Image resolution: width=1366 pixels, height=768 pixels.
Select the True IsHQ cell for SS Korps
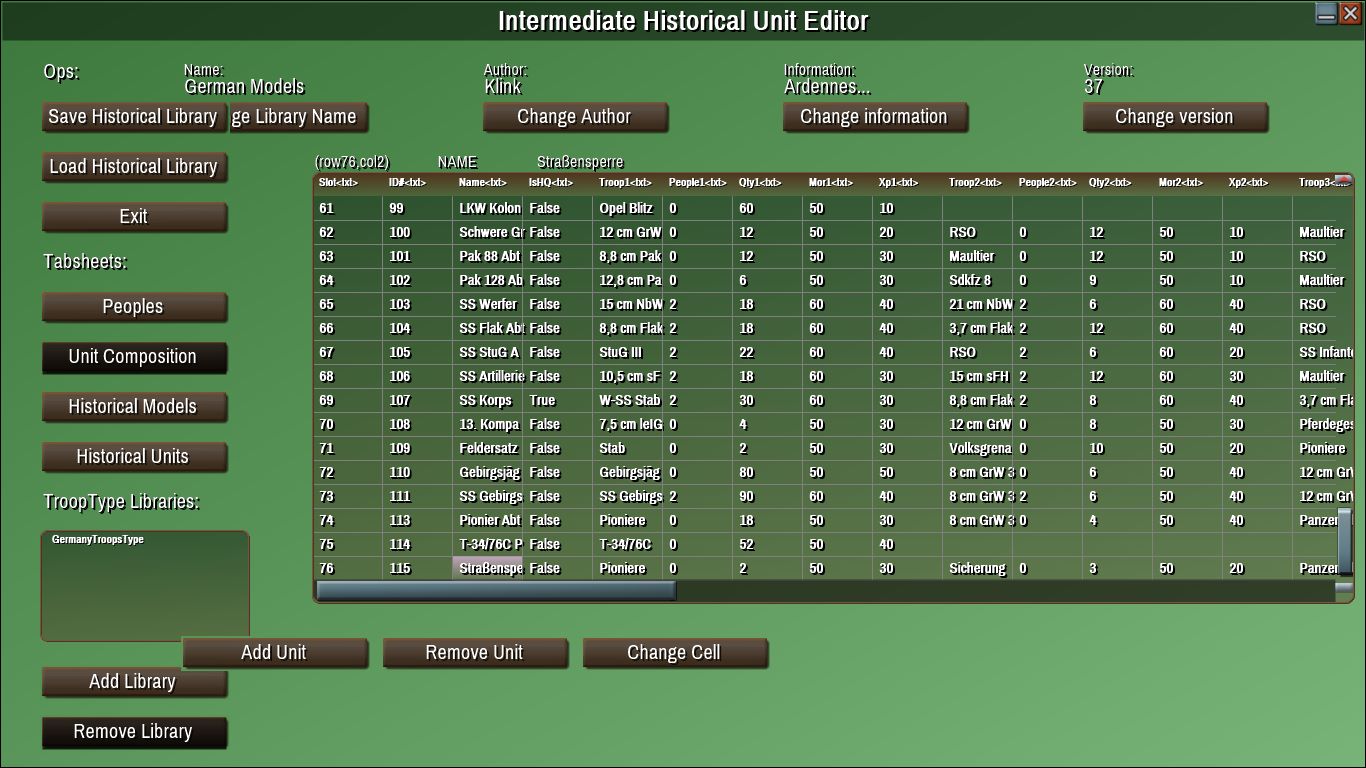[558, 400]
